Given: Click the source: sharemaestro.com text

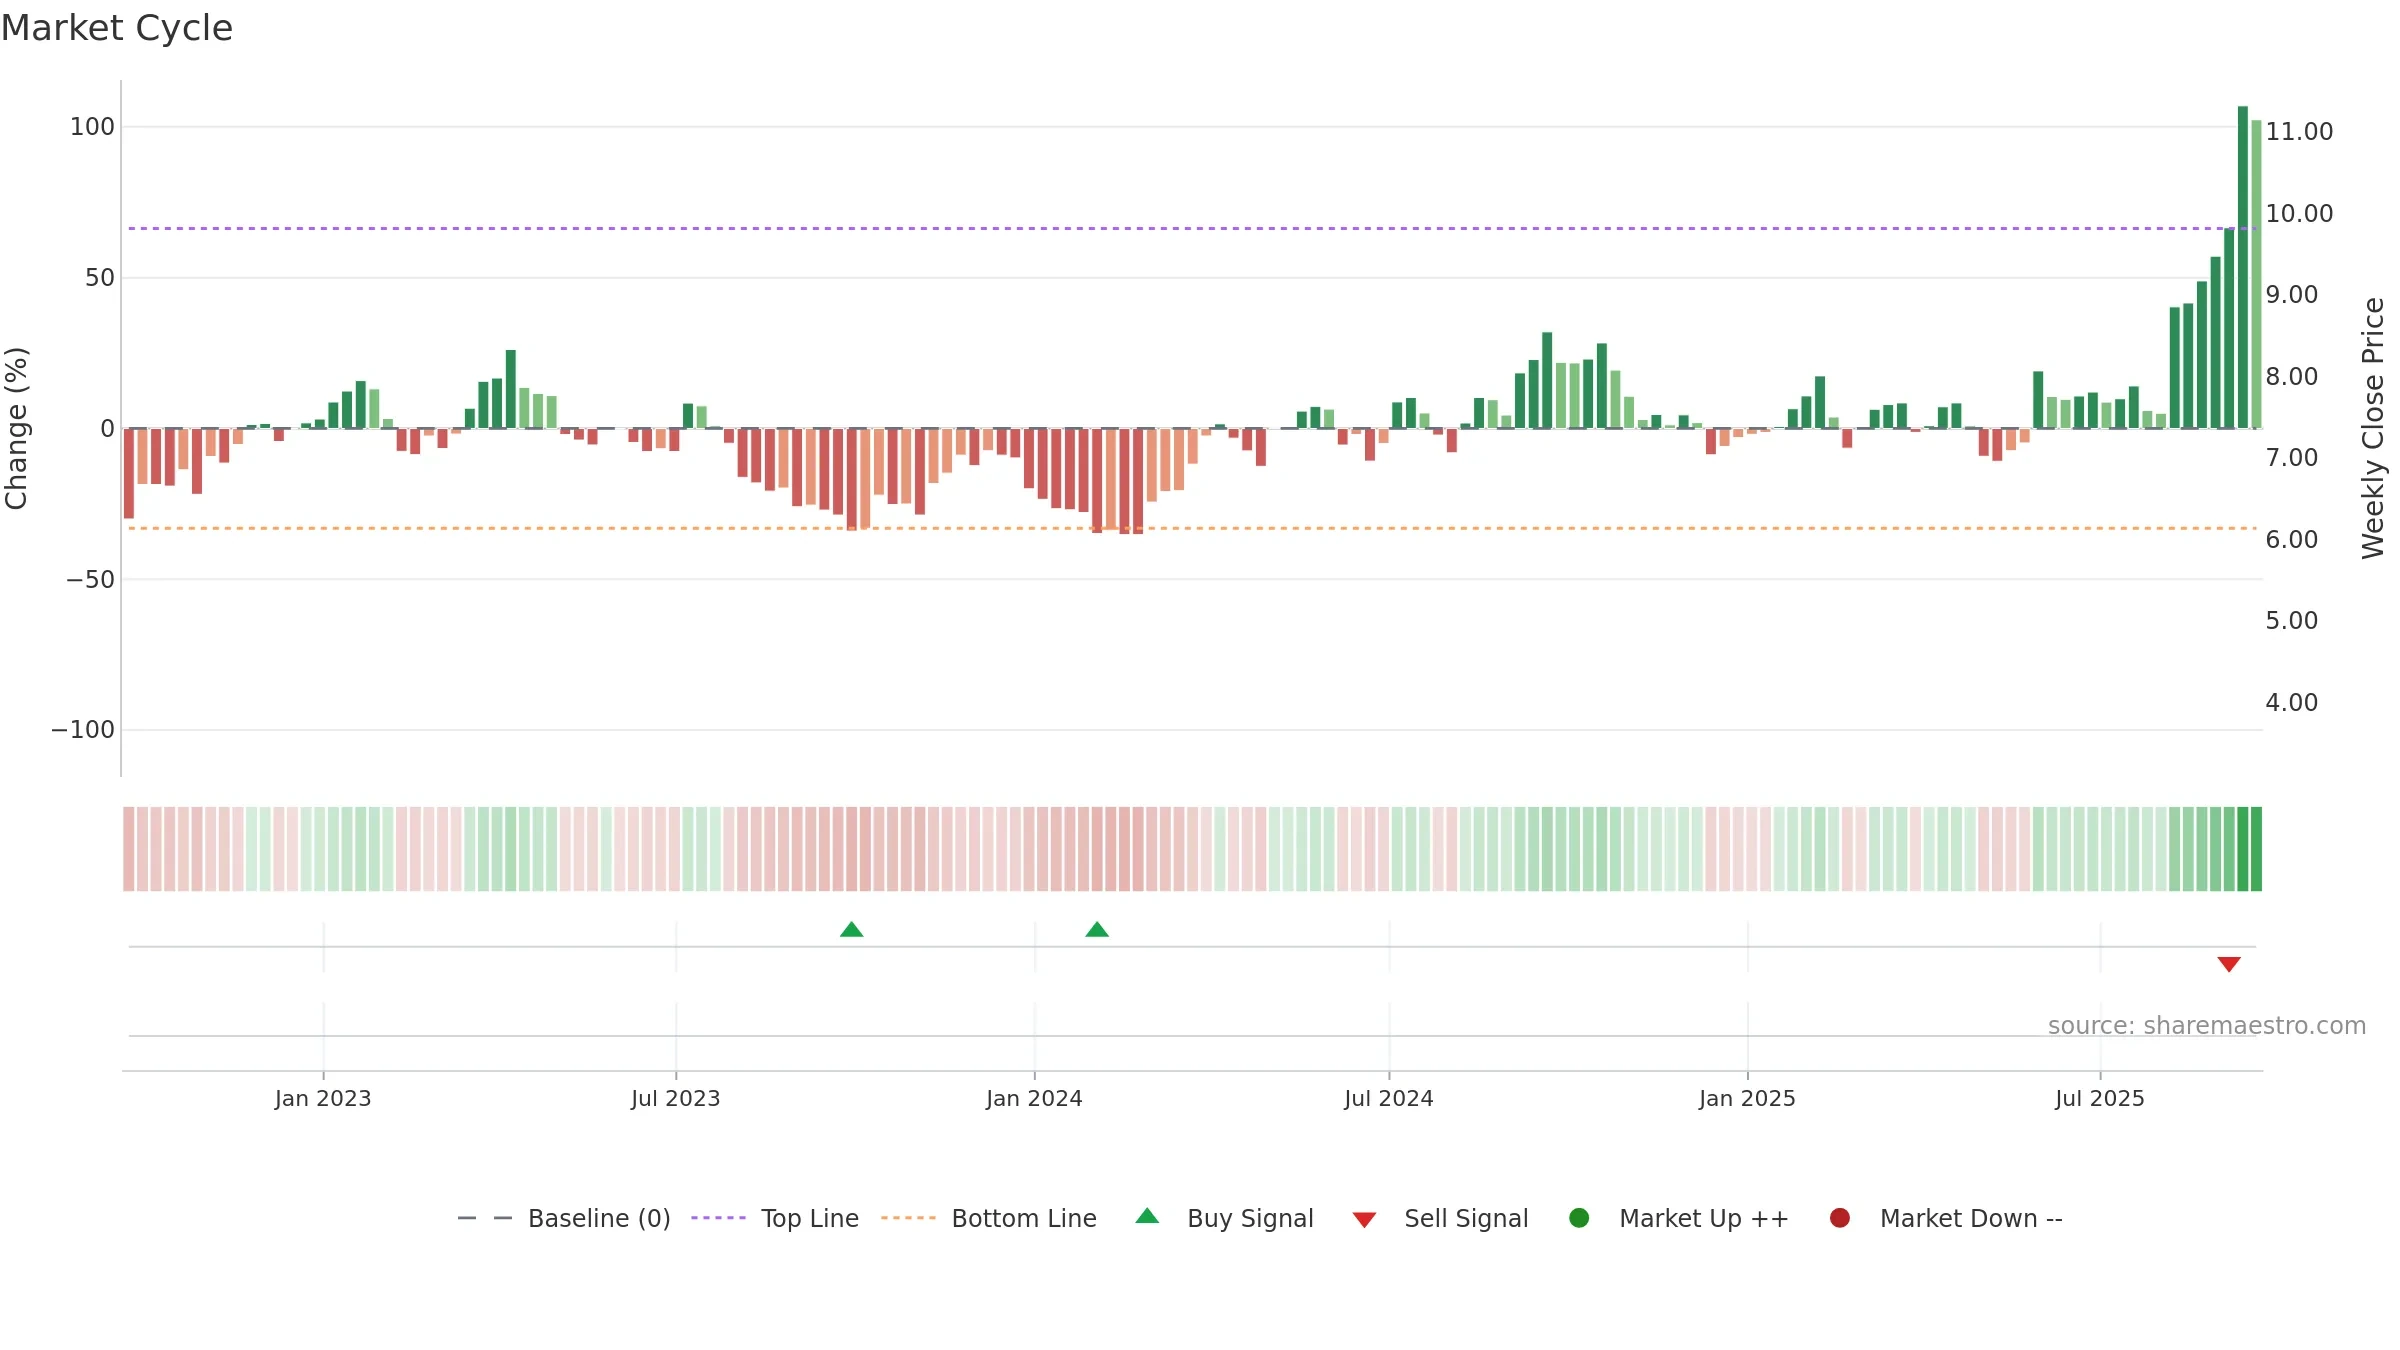Looking at the screenshot, I should pos(2207,1026).
